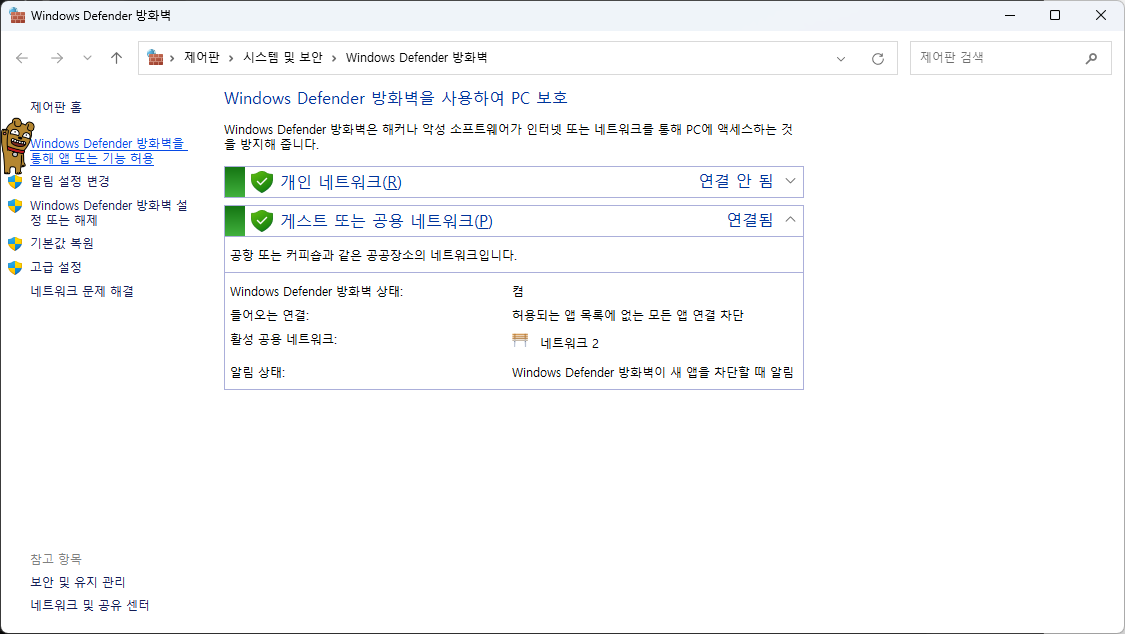Click shield icon beside 기본값 복원

click(15, 244)
